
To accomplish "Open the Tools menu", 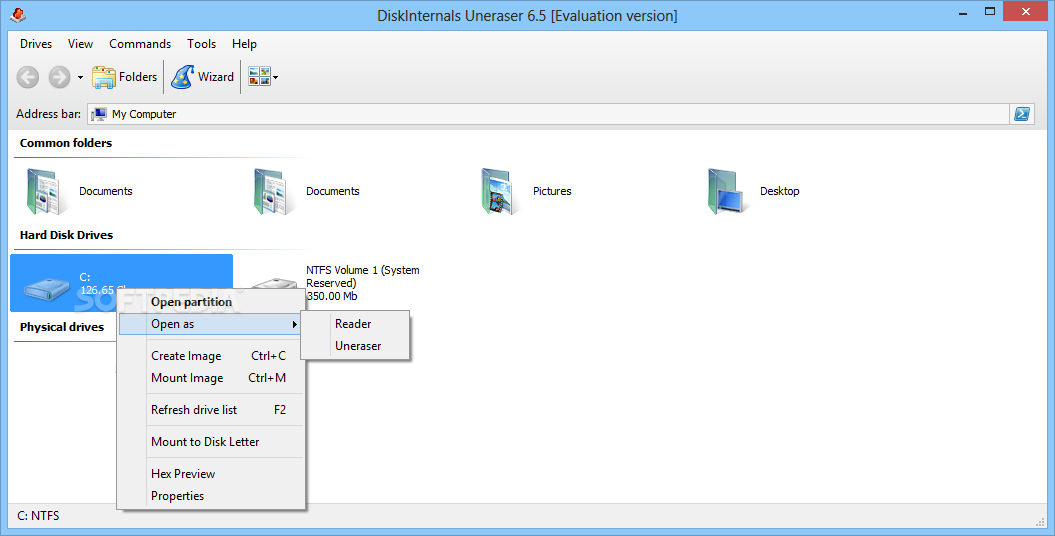I will click(x=201, y=44).
